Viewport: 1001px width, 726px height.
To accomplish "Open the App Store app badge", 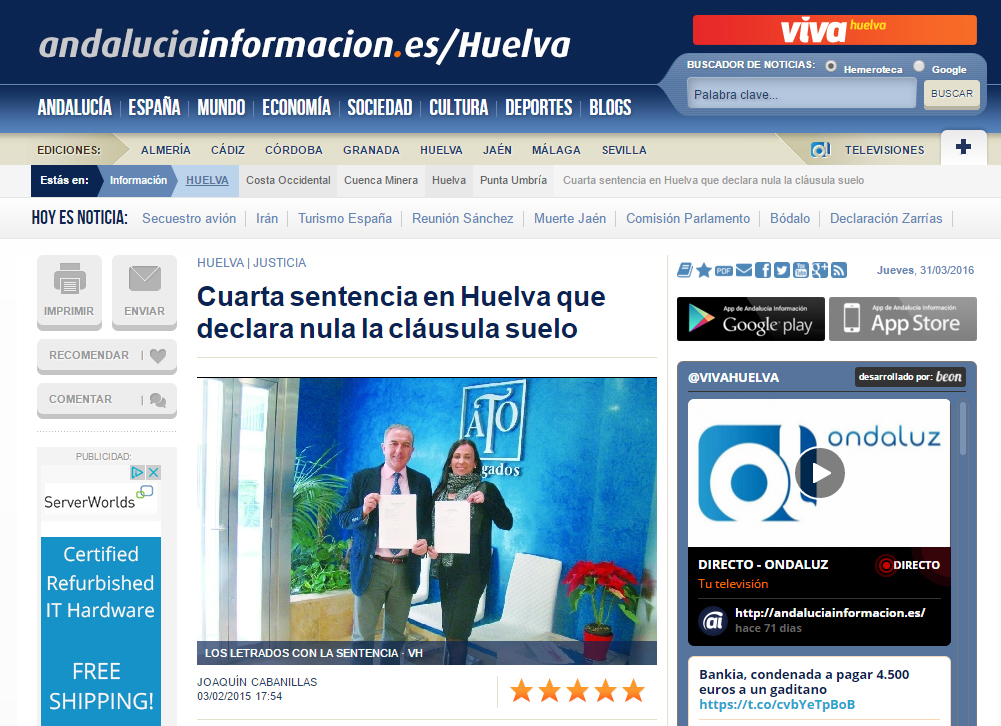I will pos(903,319).
